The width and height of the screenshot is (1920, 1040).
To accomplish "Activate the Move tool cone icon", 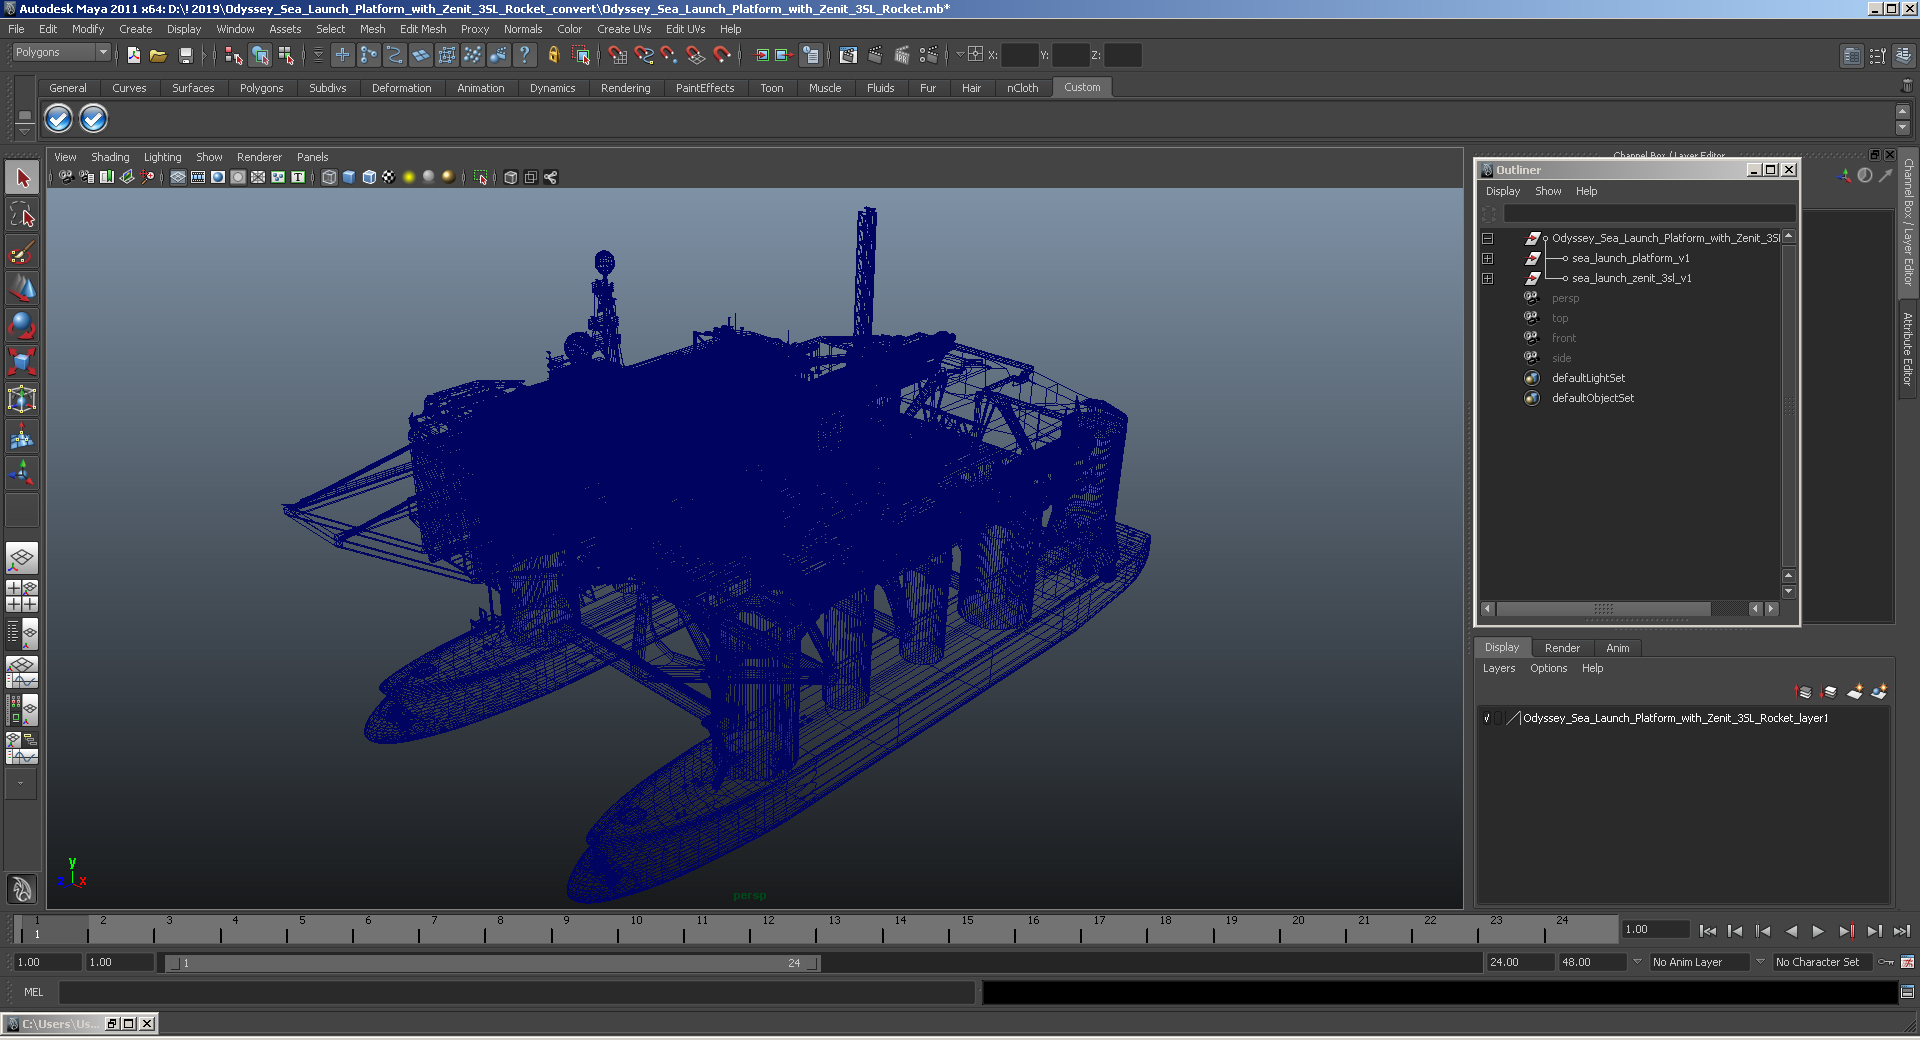I will (22, 288).
